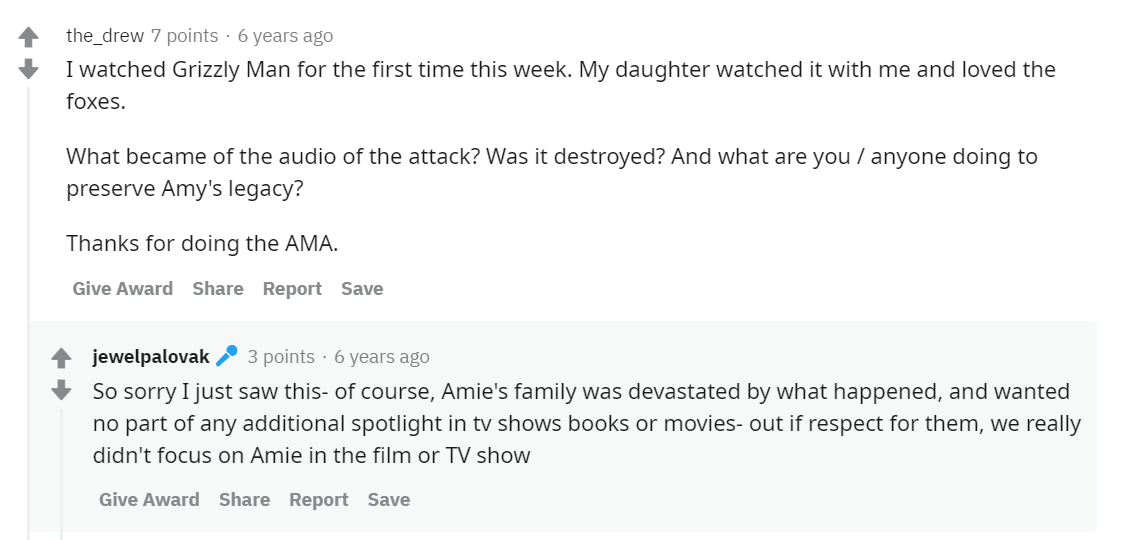Share the_drew's comment
1144x540 pixels.
point(218,288)
